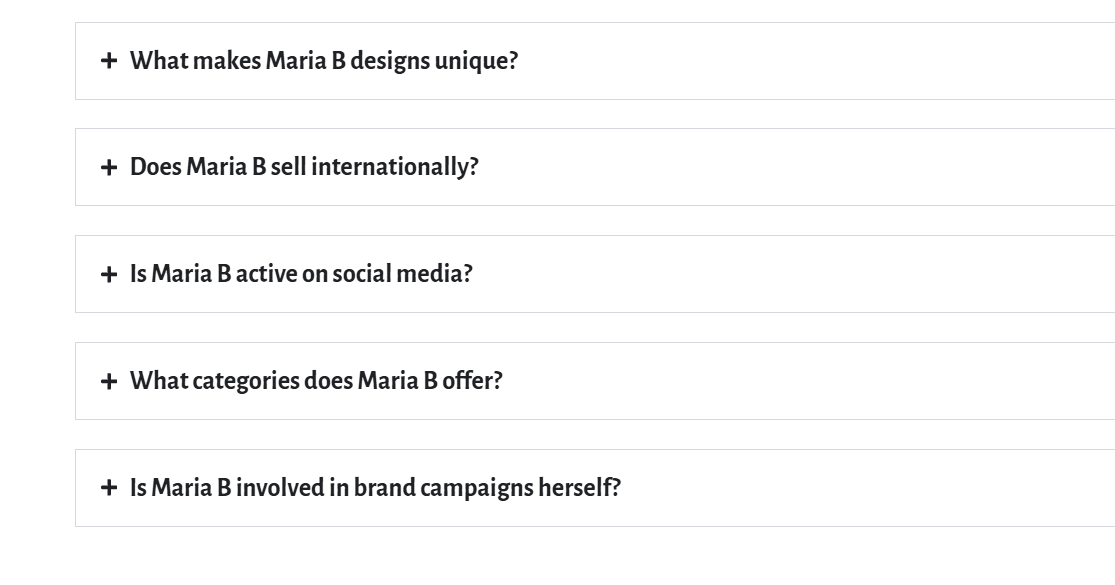Click plus icon next to 'Does Maria B sell internationally?'
This screenshot has width=1115, height=585.
(x=109, y=168)
